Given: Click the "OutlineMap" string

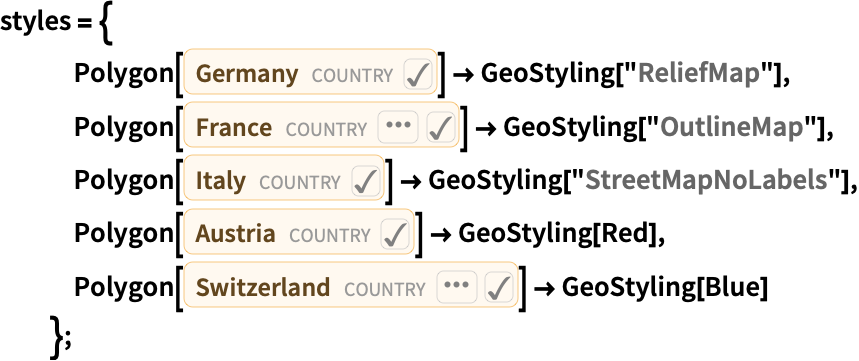Looking at the screenshot, I should coord(737,128).
